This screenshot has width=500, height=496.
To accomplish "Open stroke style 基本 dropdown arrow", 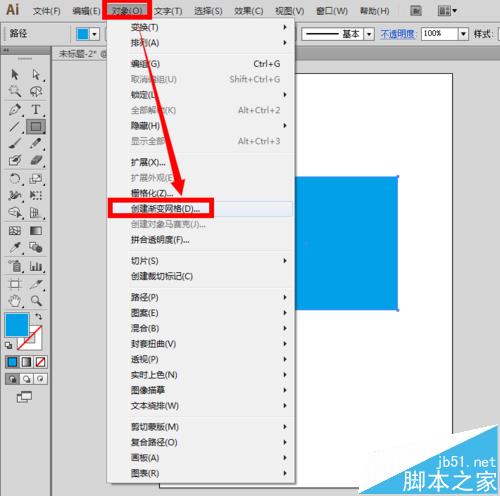I will click(x=369, y=34).
